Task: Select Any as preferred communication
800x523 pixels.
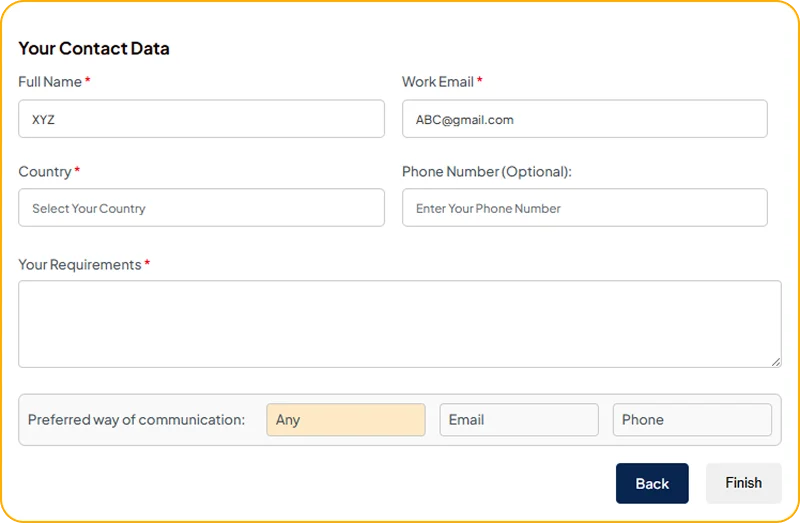Action: click(345, 420)
